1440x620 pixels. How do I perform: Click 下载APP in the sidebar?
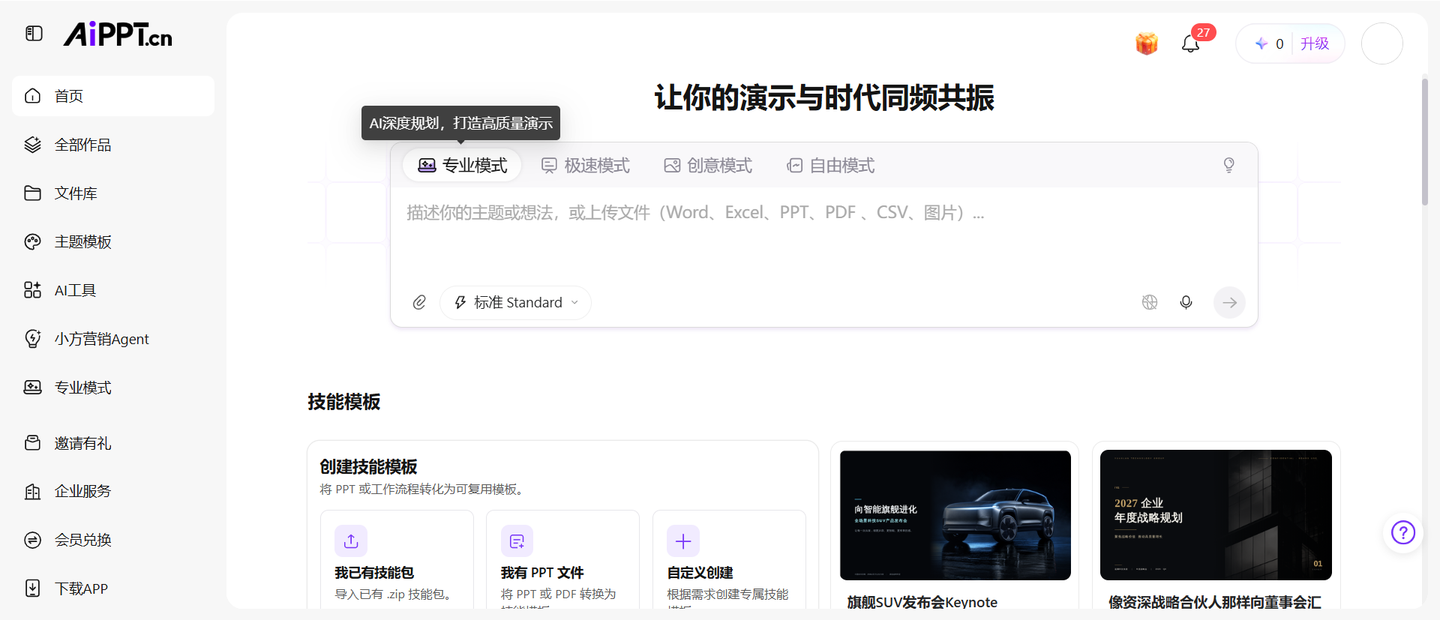[x=113, y=588]
